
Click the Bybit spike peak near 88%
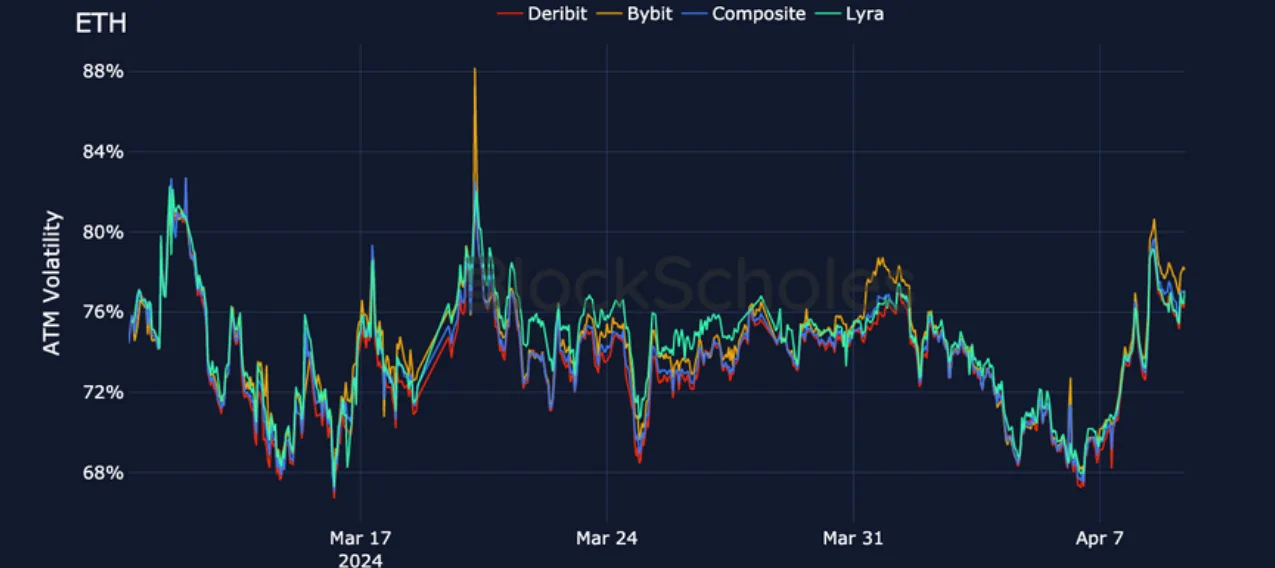[475, 70]
